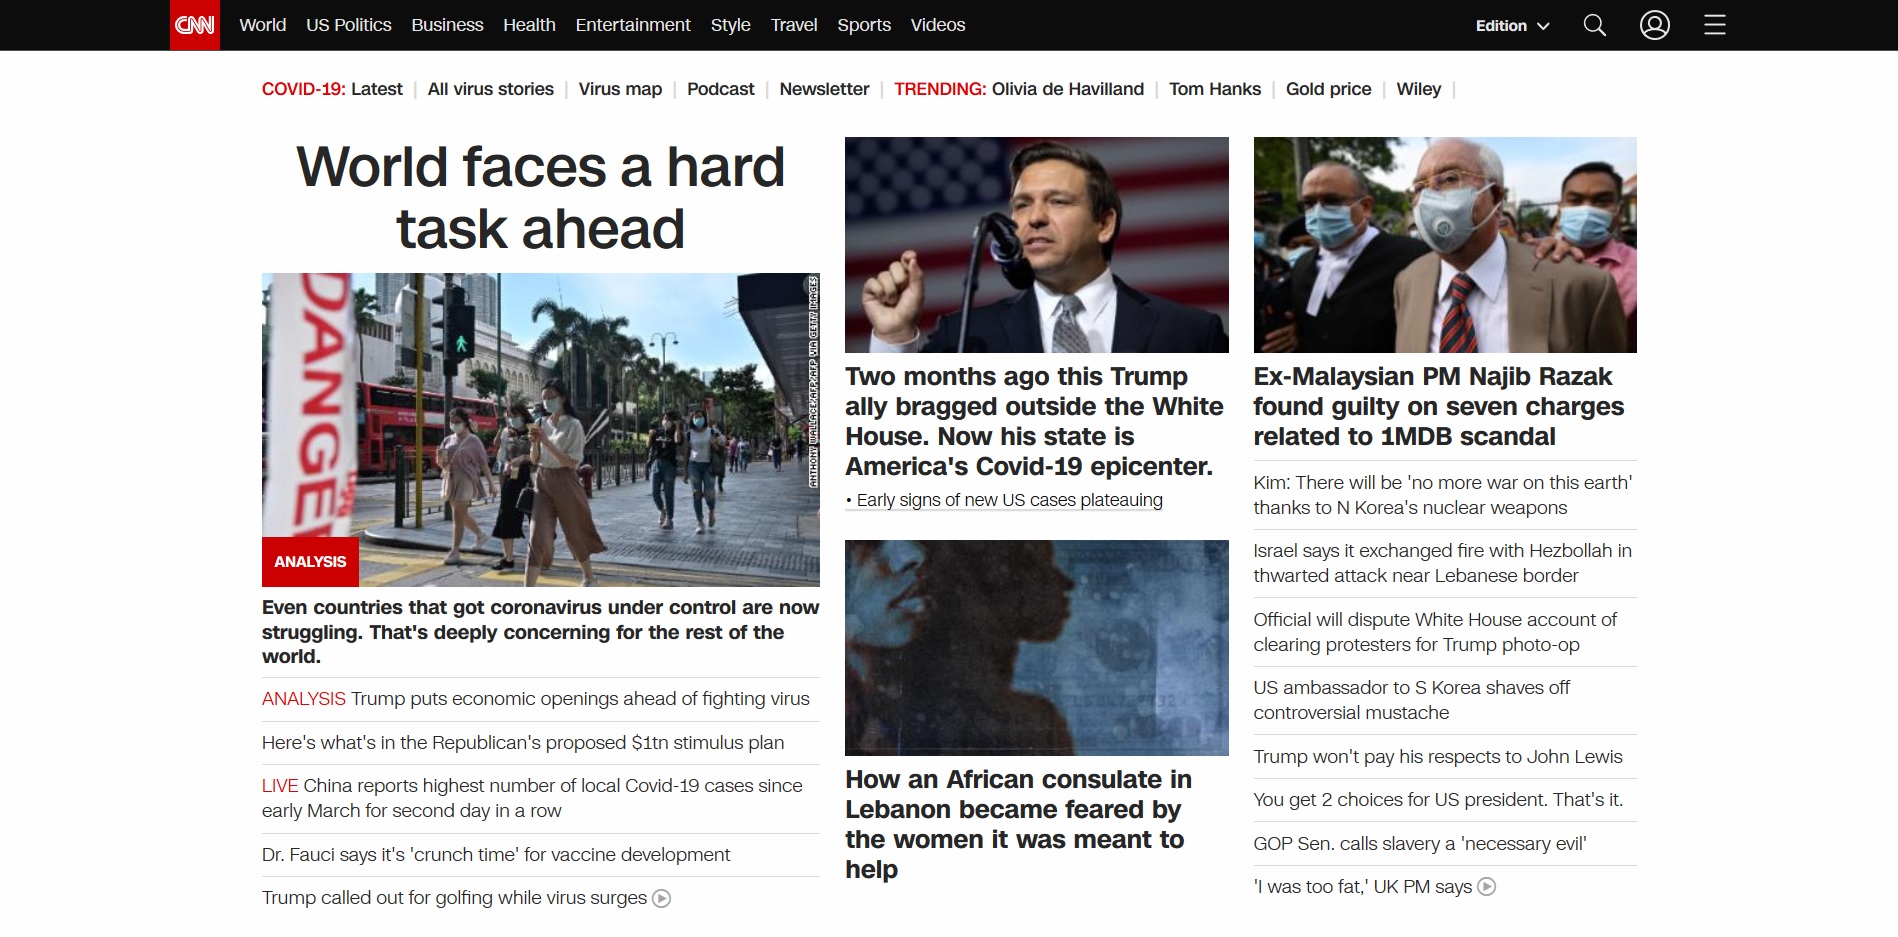Open the US Politics section

click(x=348, y=25)
